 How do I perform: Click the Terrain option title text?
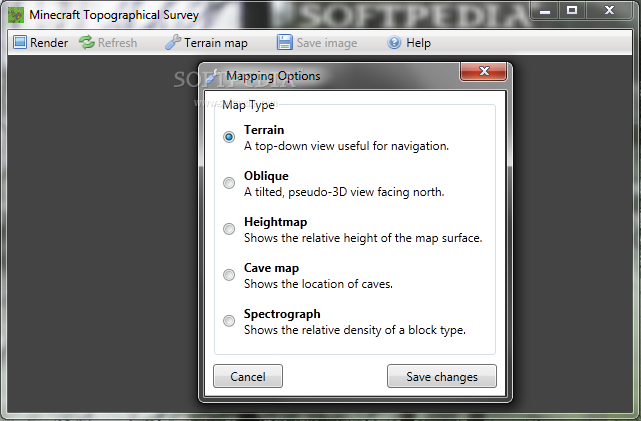(264, 130)
